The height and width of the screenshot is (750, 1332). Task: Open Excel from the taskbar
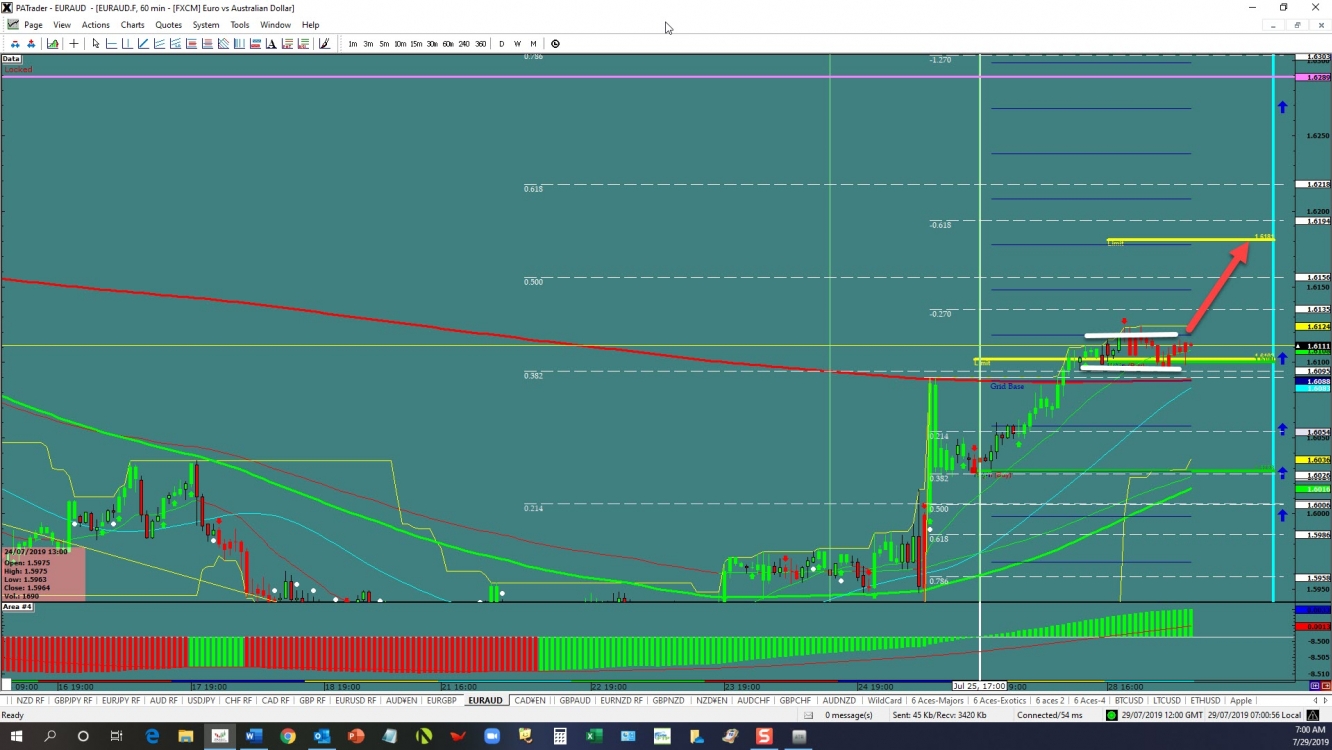pos(593,736)
